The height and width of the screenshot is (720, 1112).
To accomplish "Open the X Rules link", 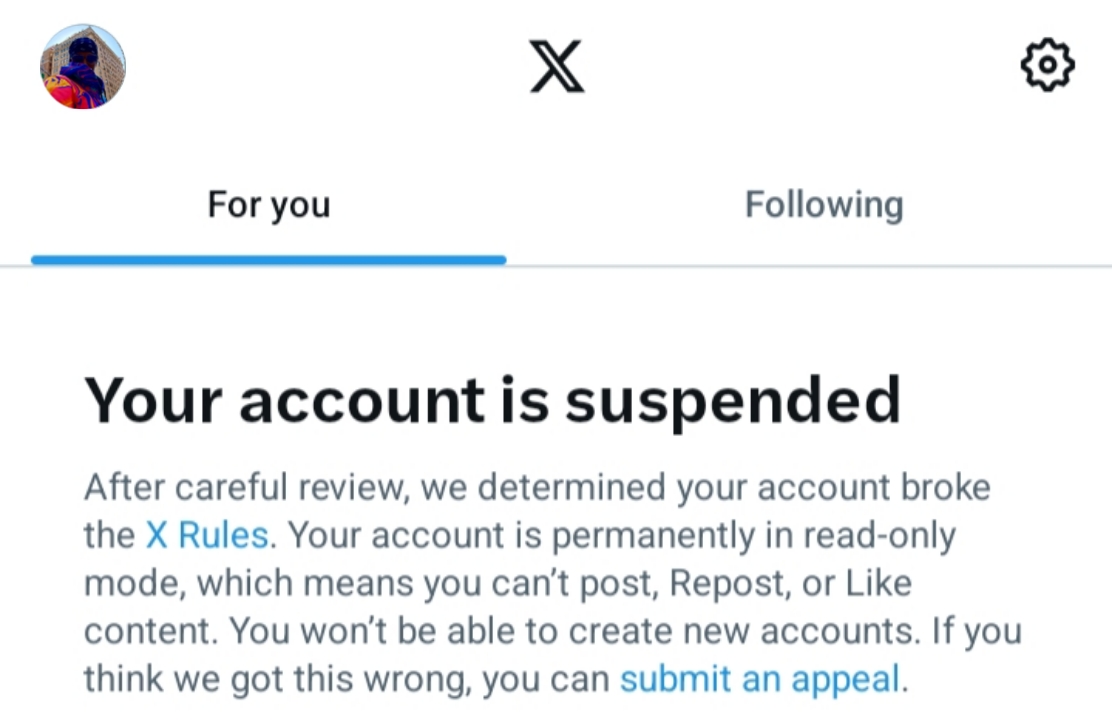I will [207, 535].
